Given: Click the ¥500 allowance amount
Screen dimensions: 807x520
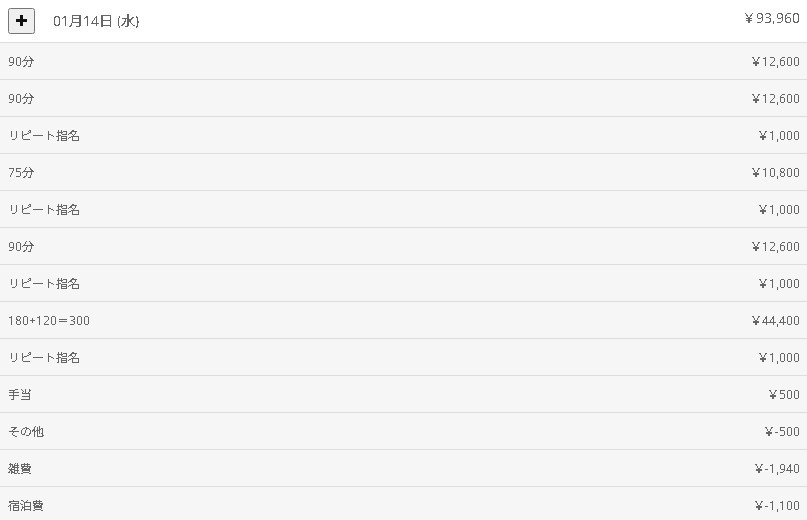Looking at the screenshot, I should [784, 395].
